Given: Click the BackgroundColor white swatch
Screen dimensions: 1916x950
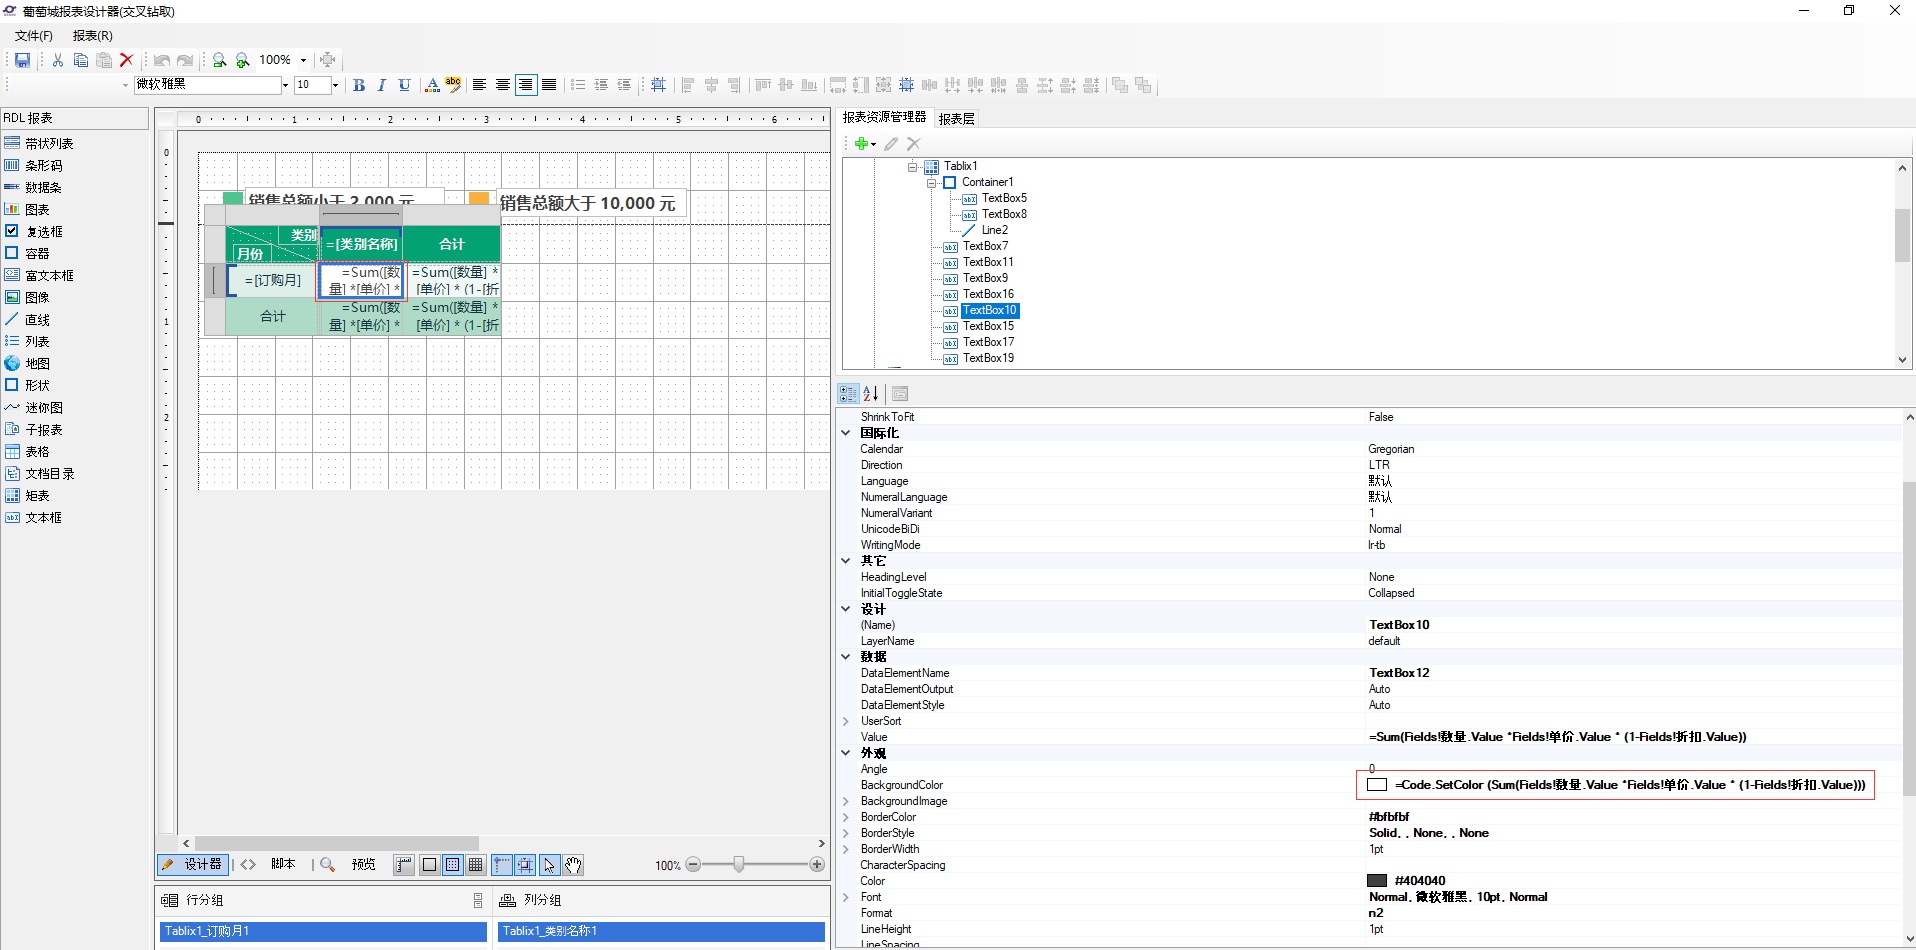Looking at the screenshot, I should [x=1377, y=785].
